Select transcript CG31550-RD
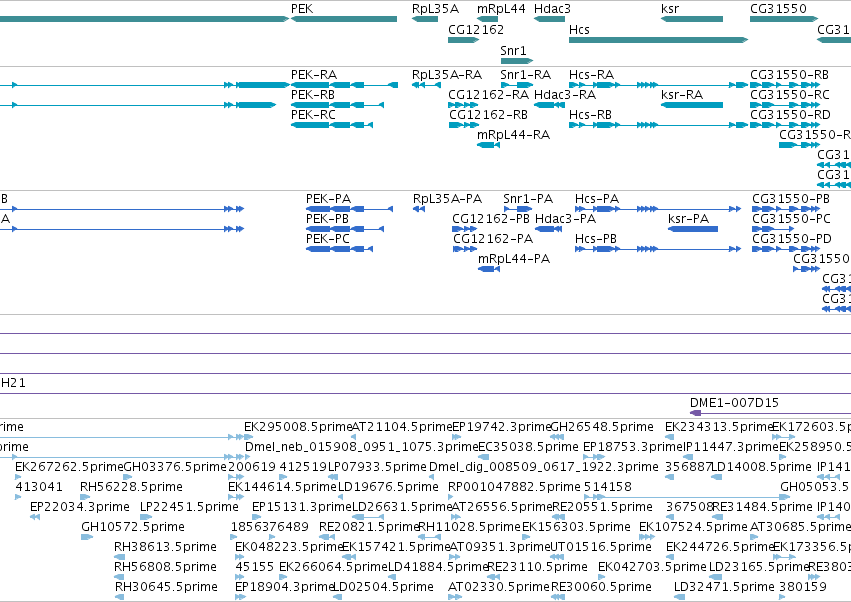851x602 pixels. (x=785, y=125)
